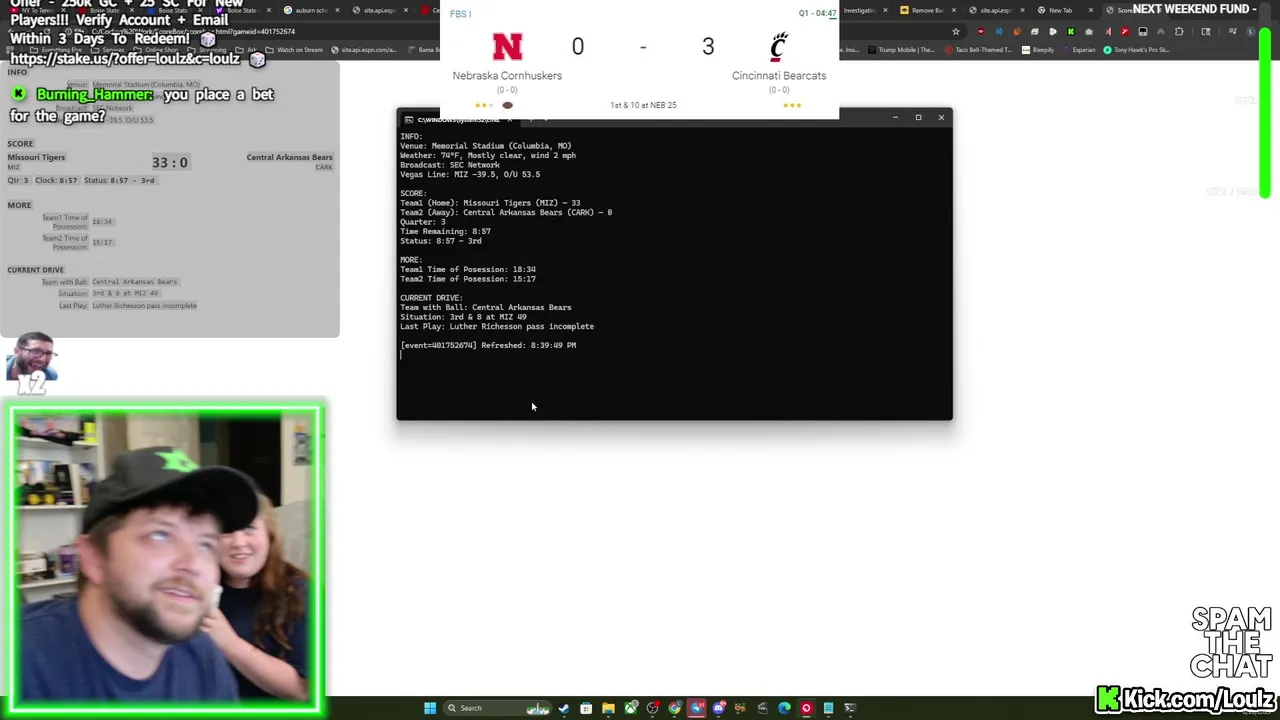Open the Windows Start menu

point(430,708)
